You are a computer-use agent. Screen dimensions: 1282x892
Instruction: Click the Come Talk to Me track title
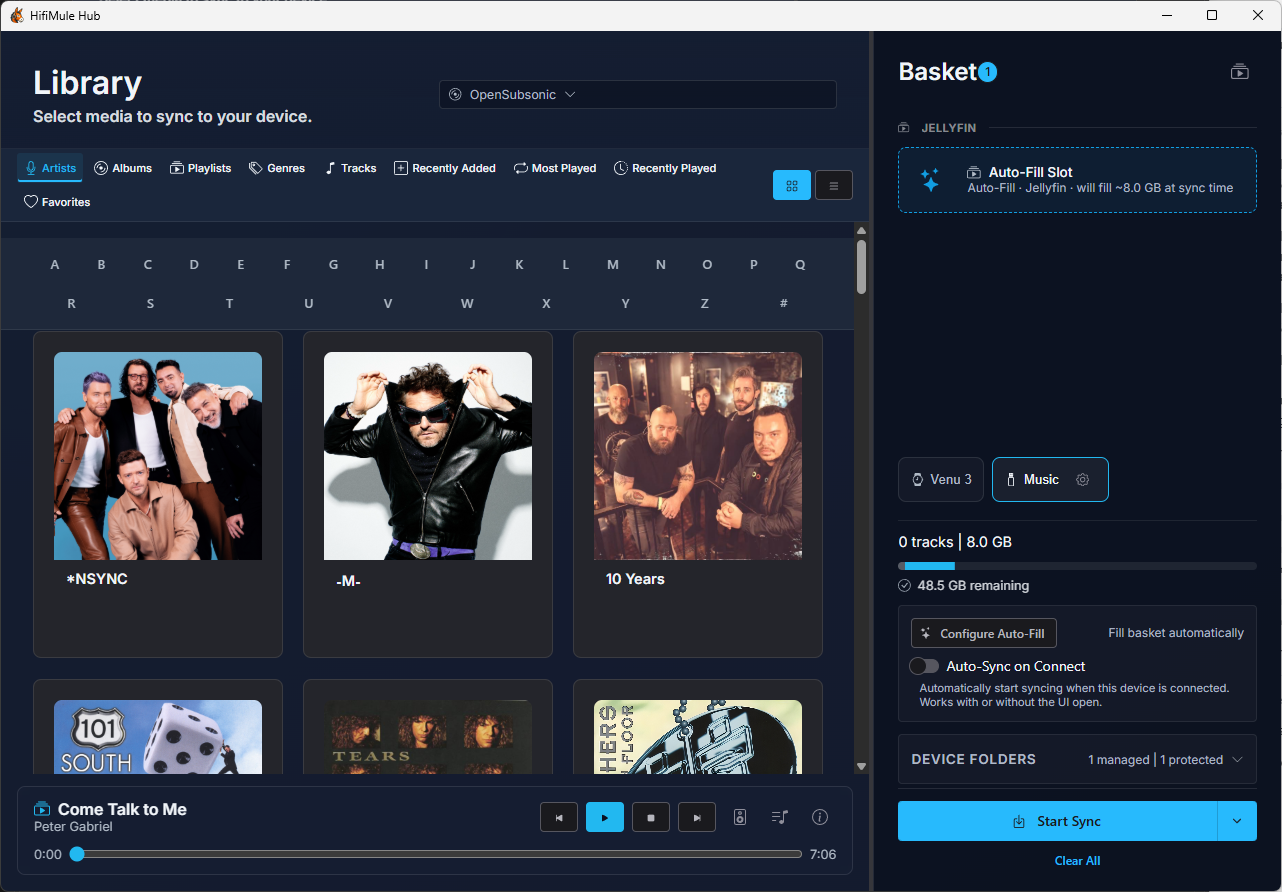(122, 809)
